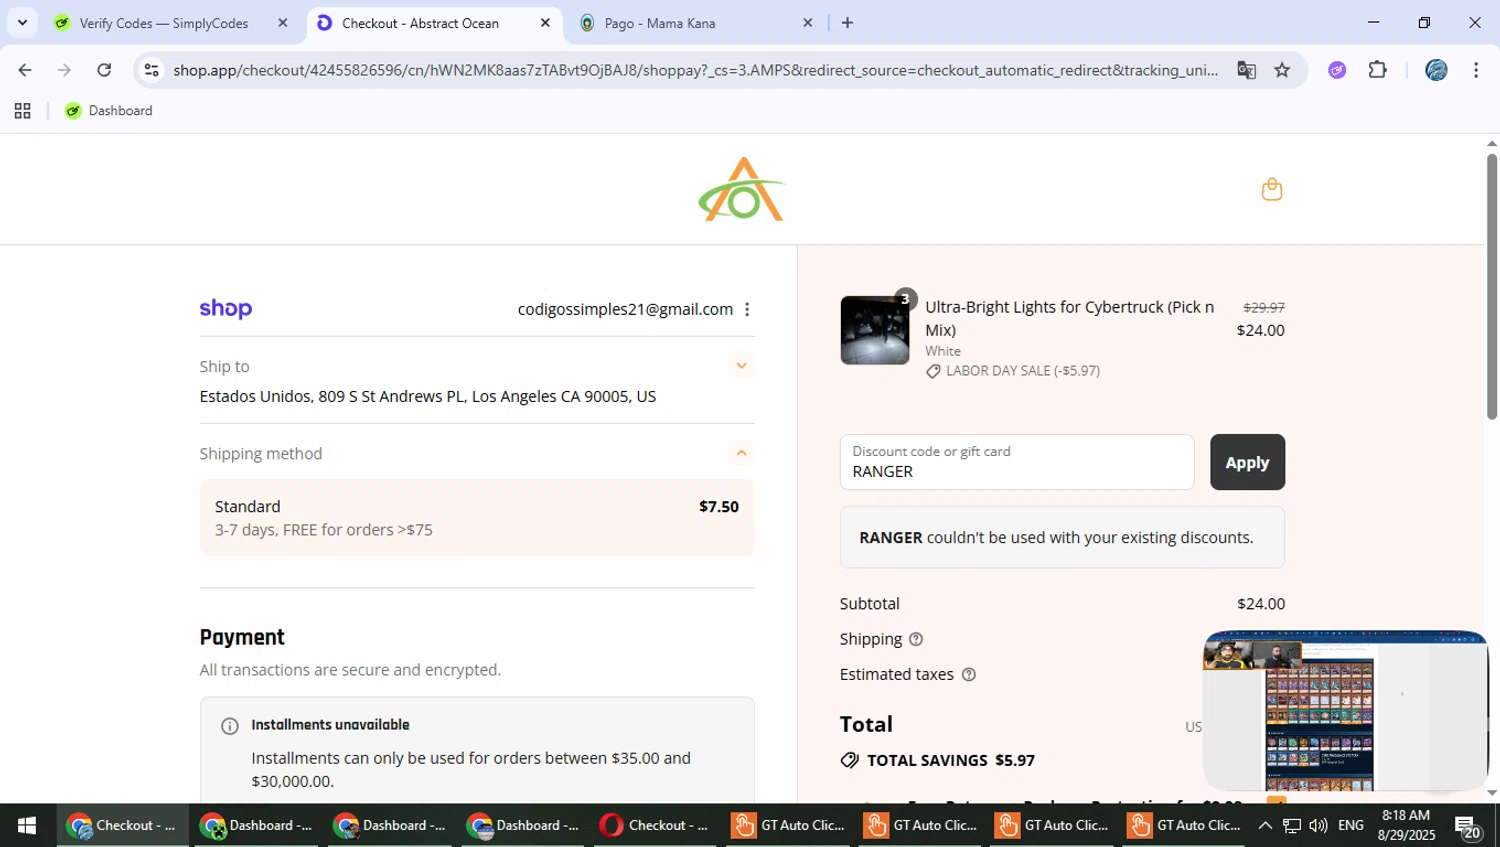Image resolution: width=1500 pixels, height=847 pixels.
Task: Click the RANGER couldn't be used message
Action: [x=1062, y=537]
